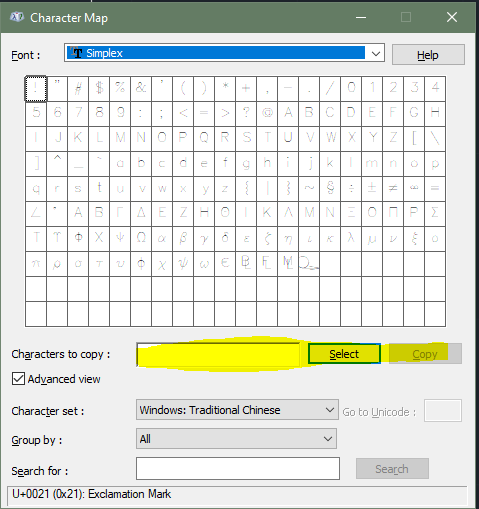Select the dollar sign $ character cell
This screenshot has width=479, height=509.
point(99,89)
